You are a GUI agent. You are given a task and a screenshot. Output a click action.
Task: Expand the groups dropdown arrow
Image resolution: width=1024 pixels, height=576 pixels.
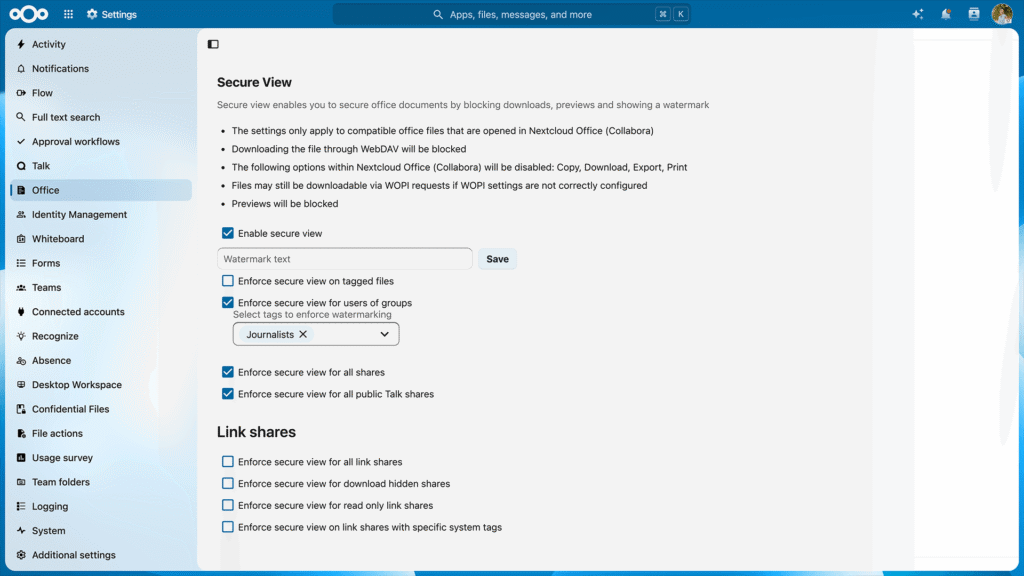pyautogui.click(x=385, y=334)
